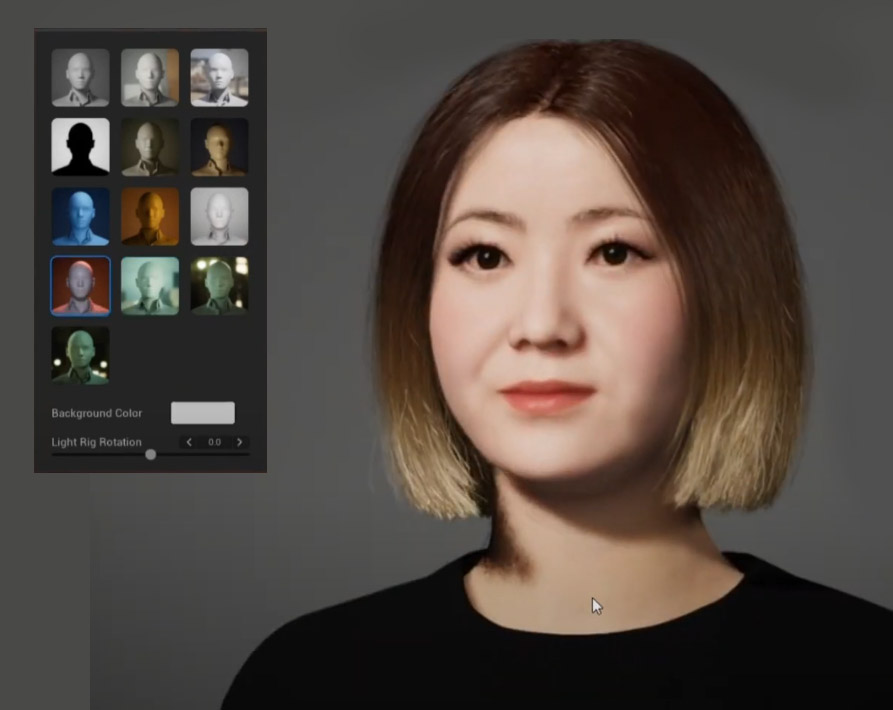893x710 pixels.
Task: Choose the teal mint lighting preset
Action: pyautogui.click(x=150, y=286)
